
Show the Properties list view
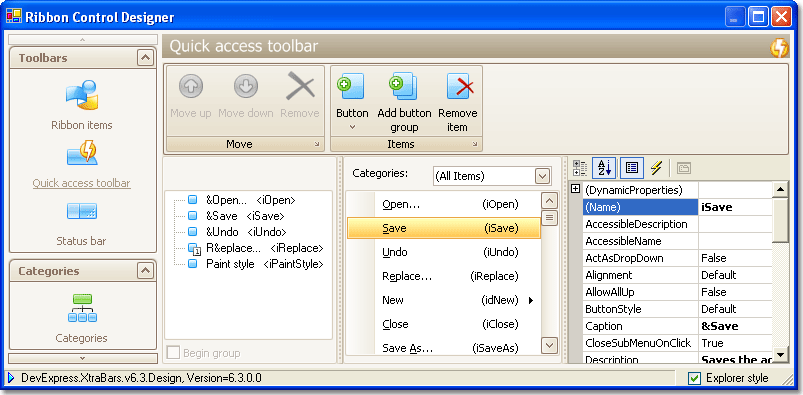click(632, 168)
